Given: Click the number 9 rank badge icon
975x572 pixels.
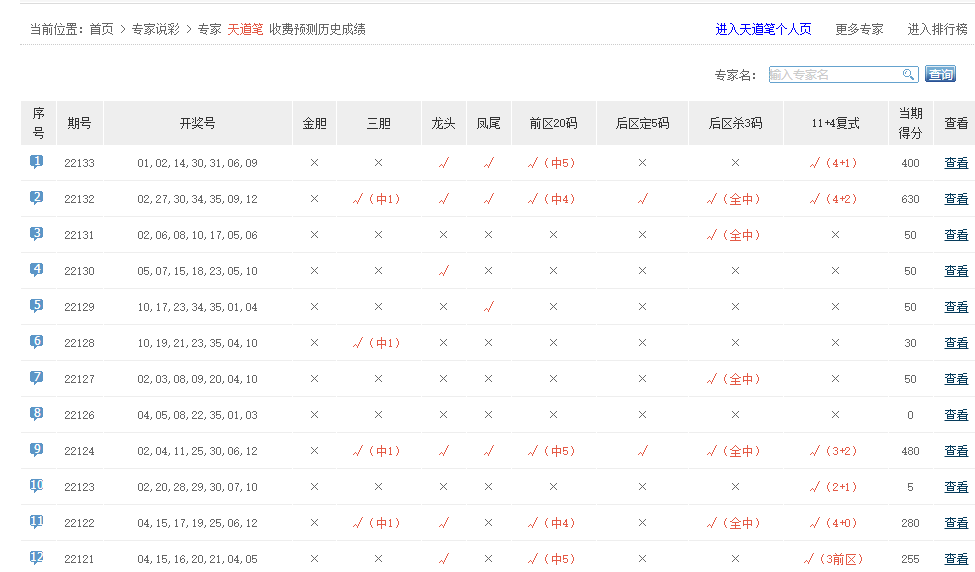Looking at the screenshot, I should tap(37, 450).
